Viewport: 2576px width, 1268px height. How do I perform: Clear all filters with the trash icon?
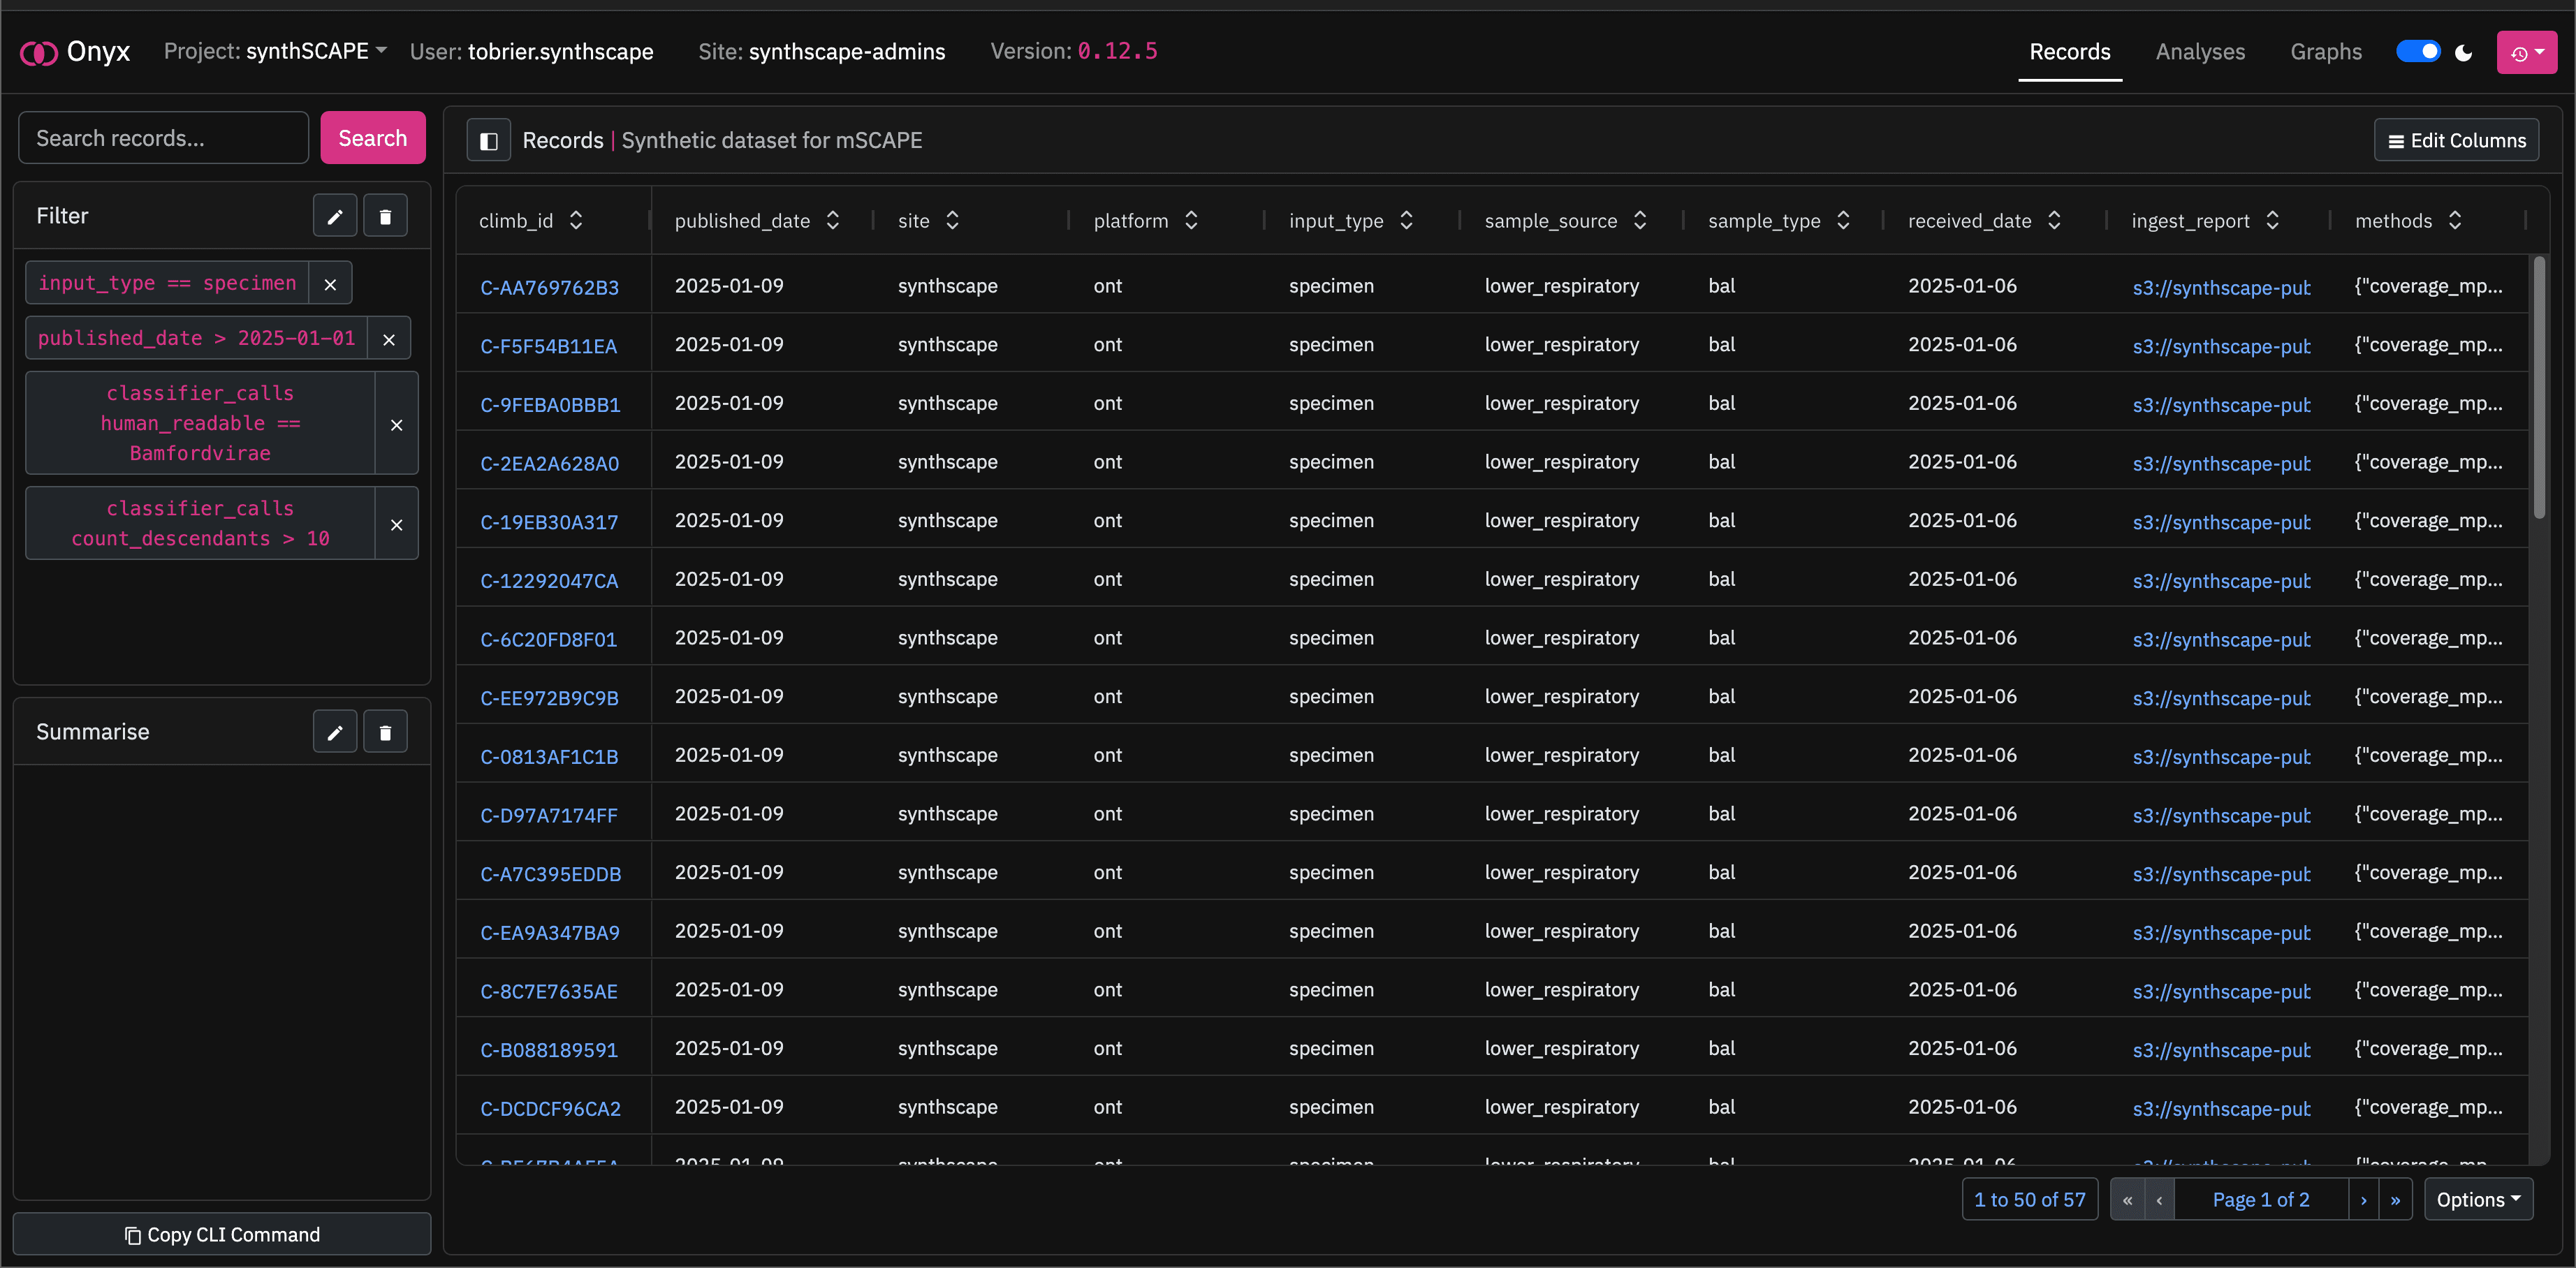tap(385, 215)
